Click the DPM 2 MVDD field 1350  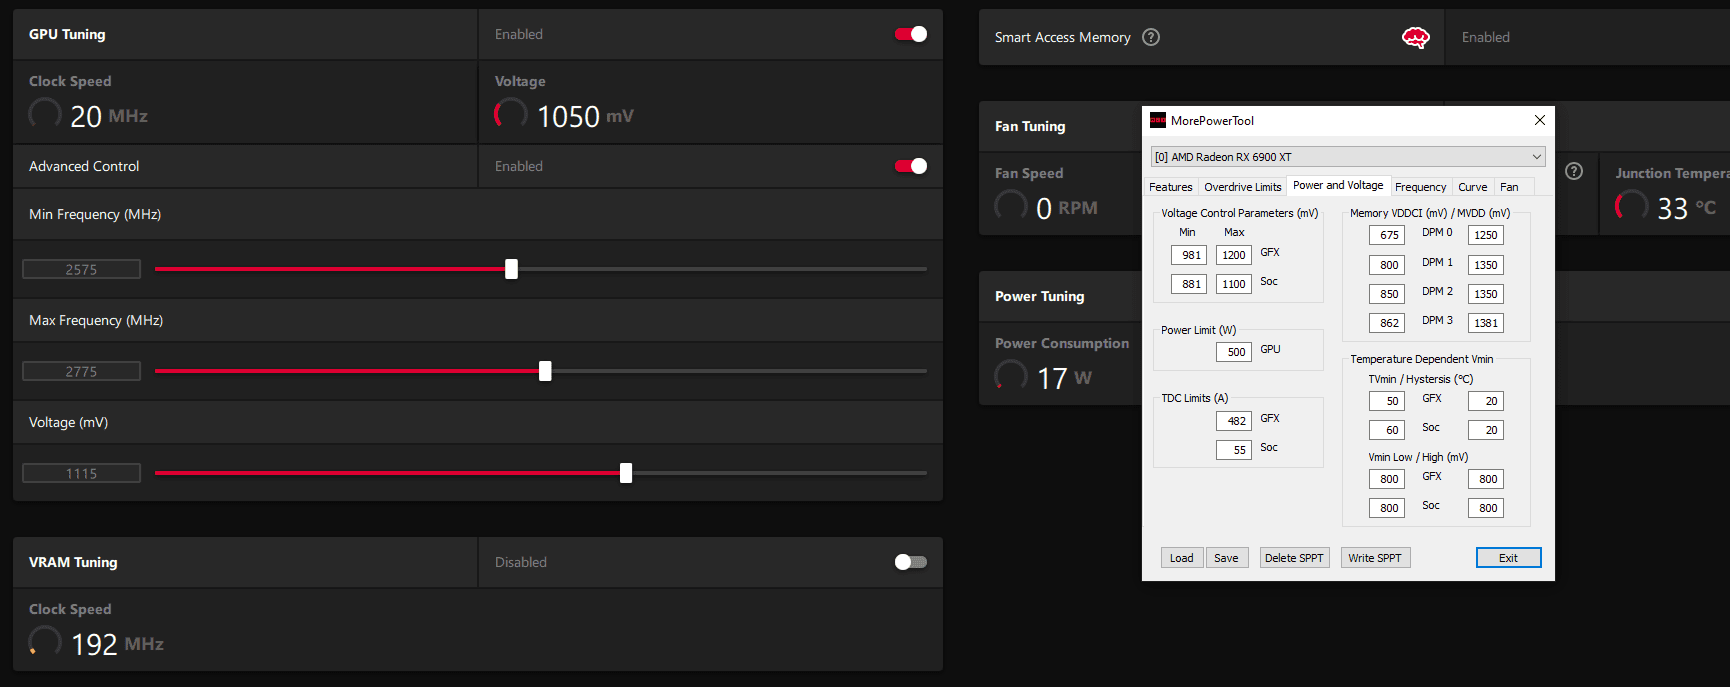coord(1486,294)
